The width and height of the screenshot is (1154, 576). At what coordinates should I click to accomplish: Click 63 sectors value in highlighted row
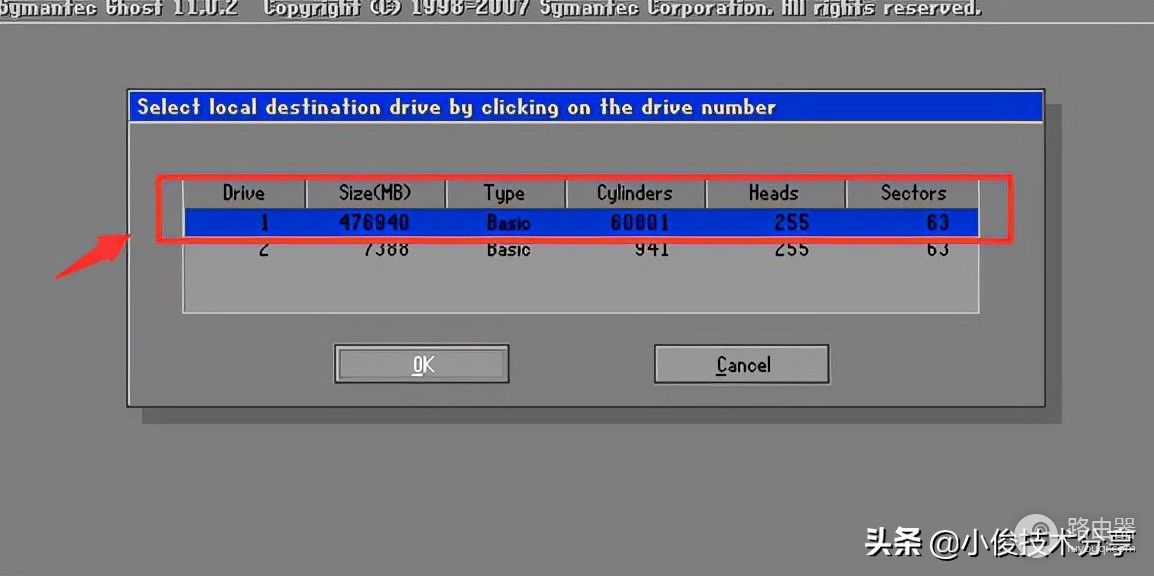click(x=937, y=222)
